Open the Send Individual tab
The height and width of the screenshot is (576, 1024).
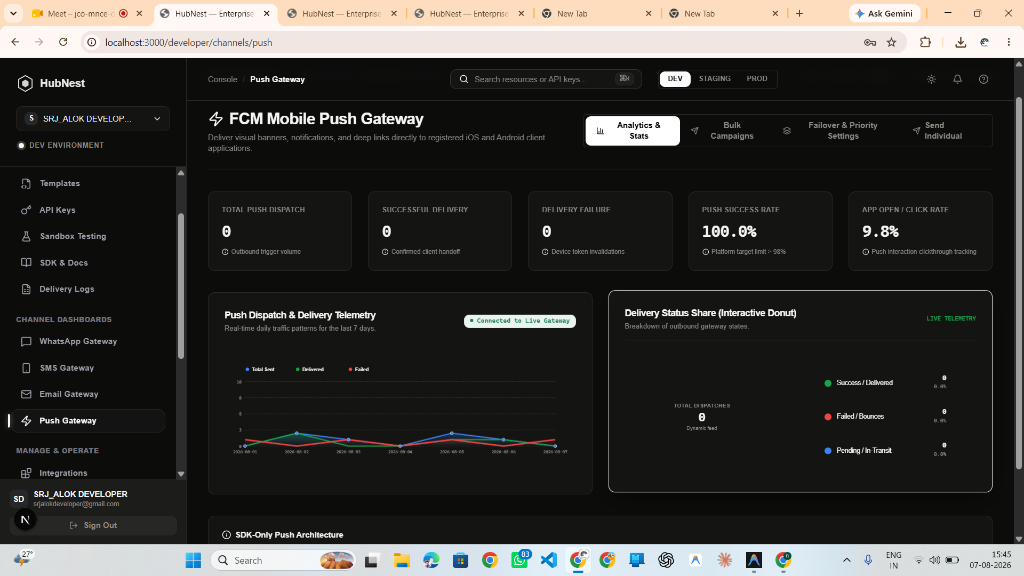pos(939,131)
